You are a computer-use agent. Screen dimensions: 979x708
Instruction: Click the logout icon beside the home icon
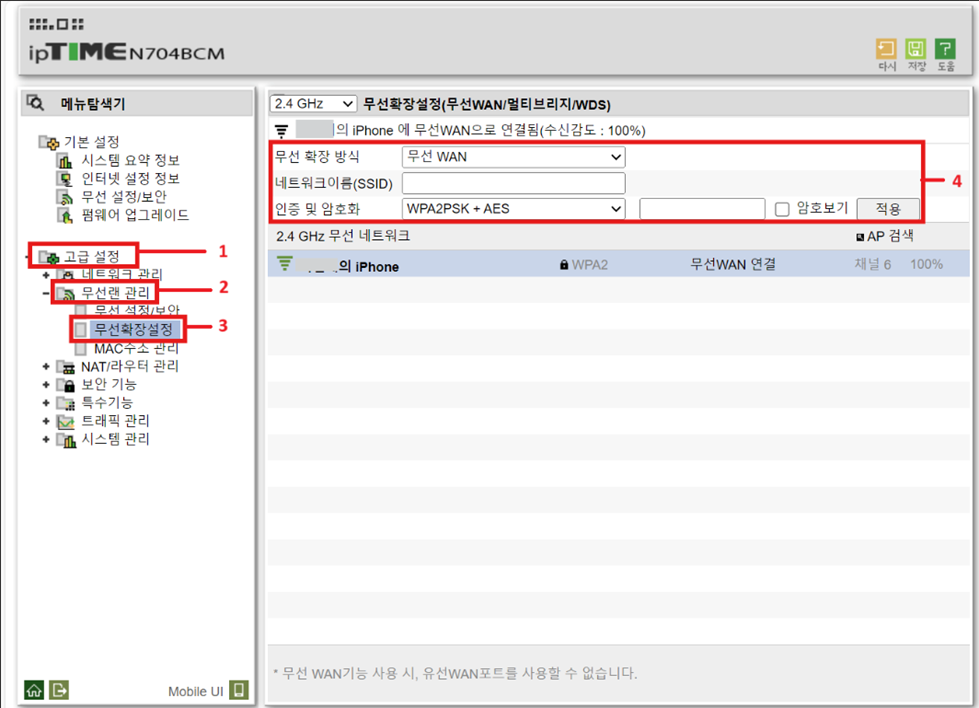pos(59,691)
